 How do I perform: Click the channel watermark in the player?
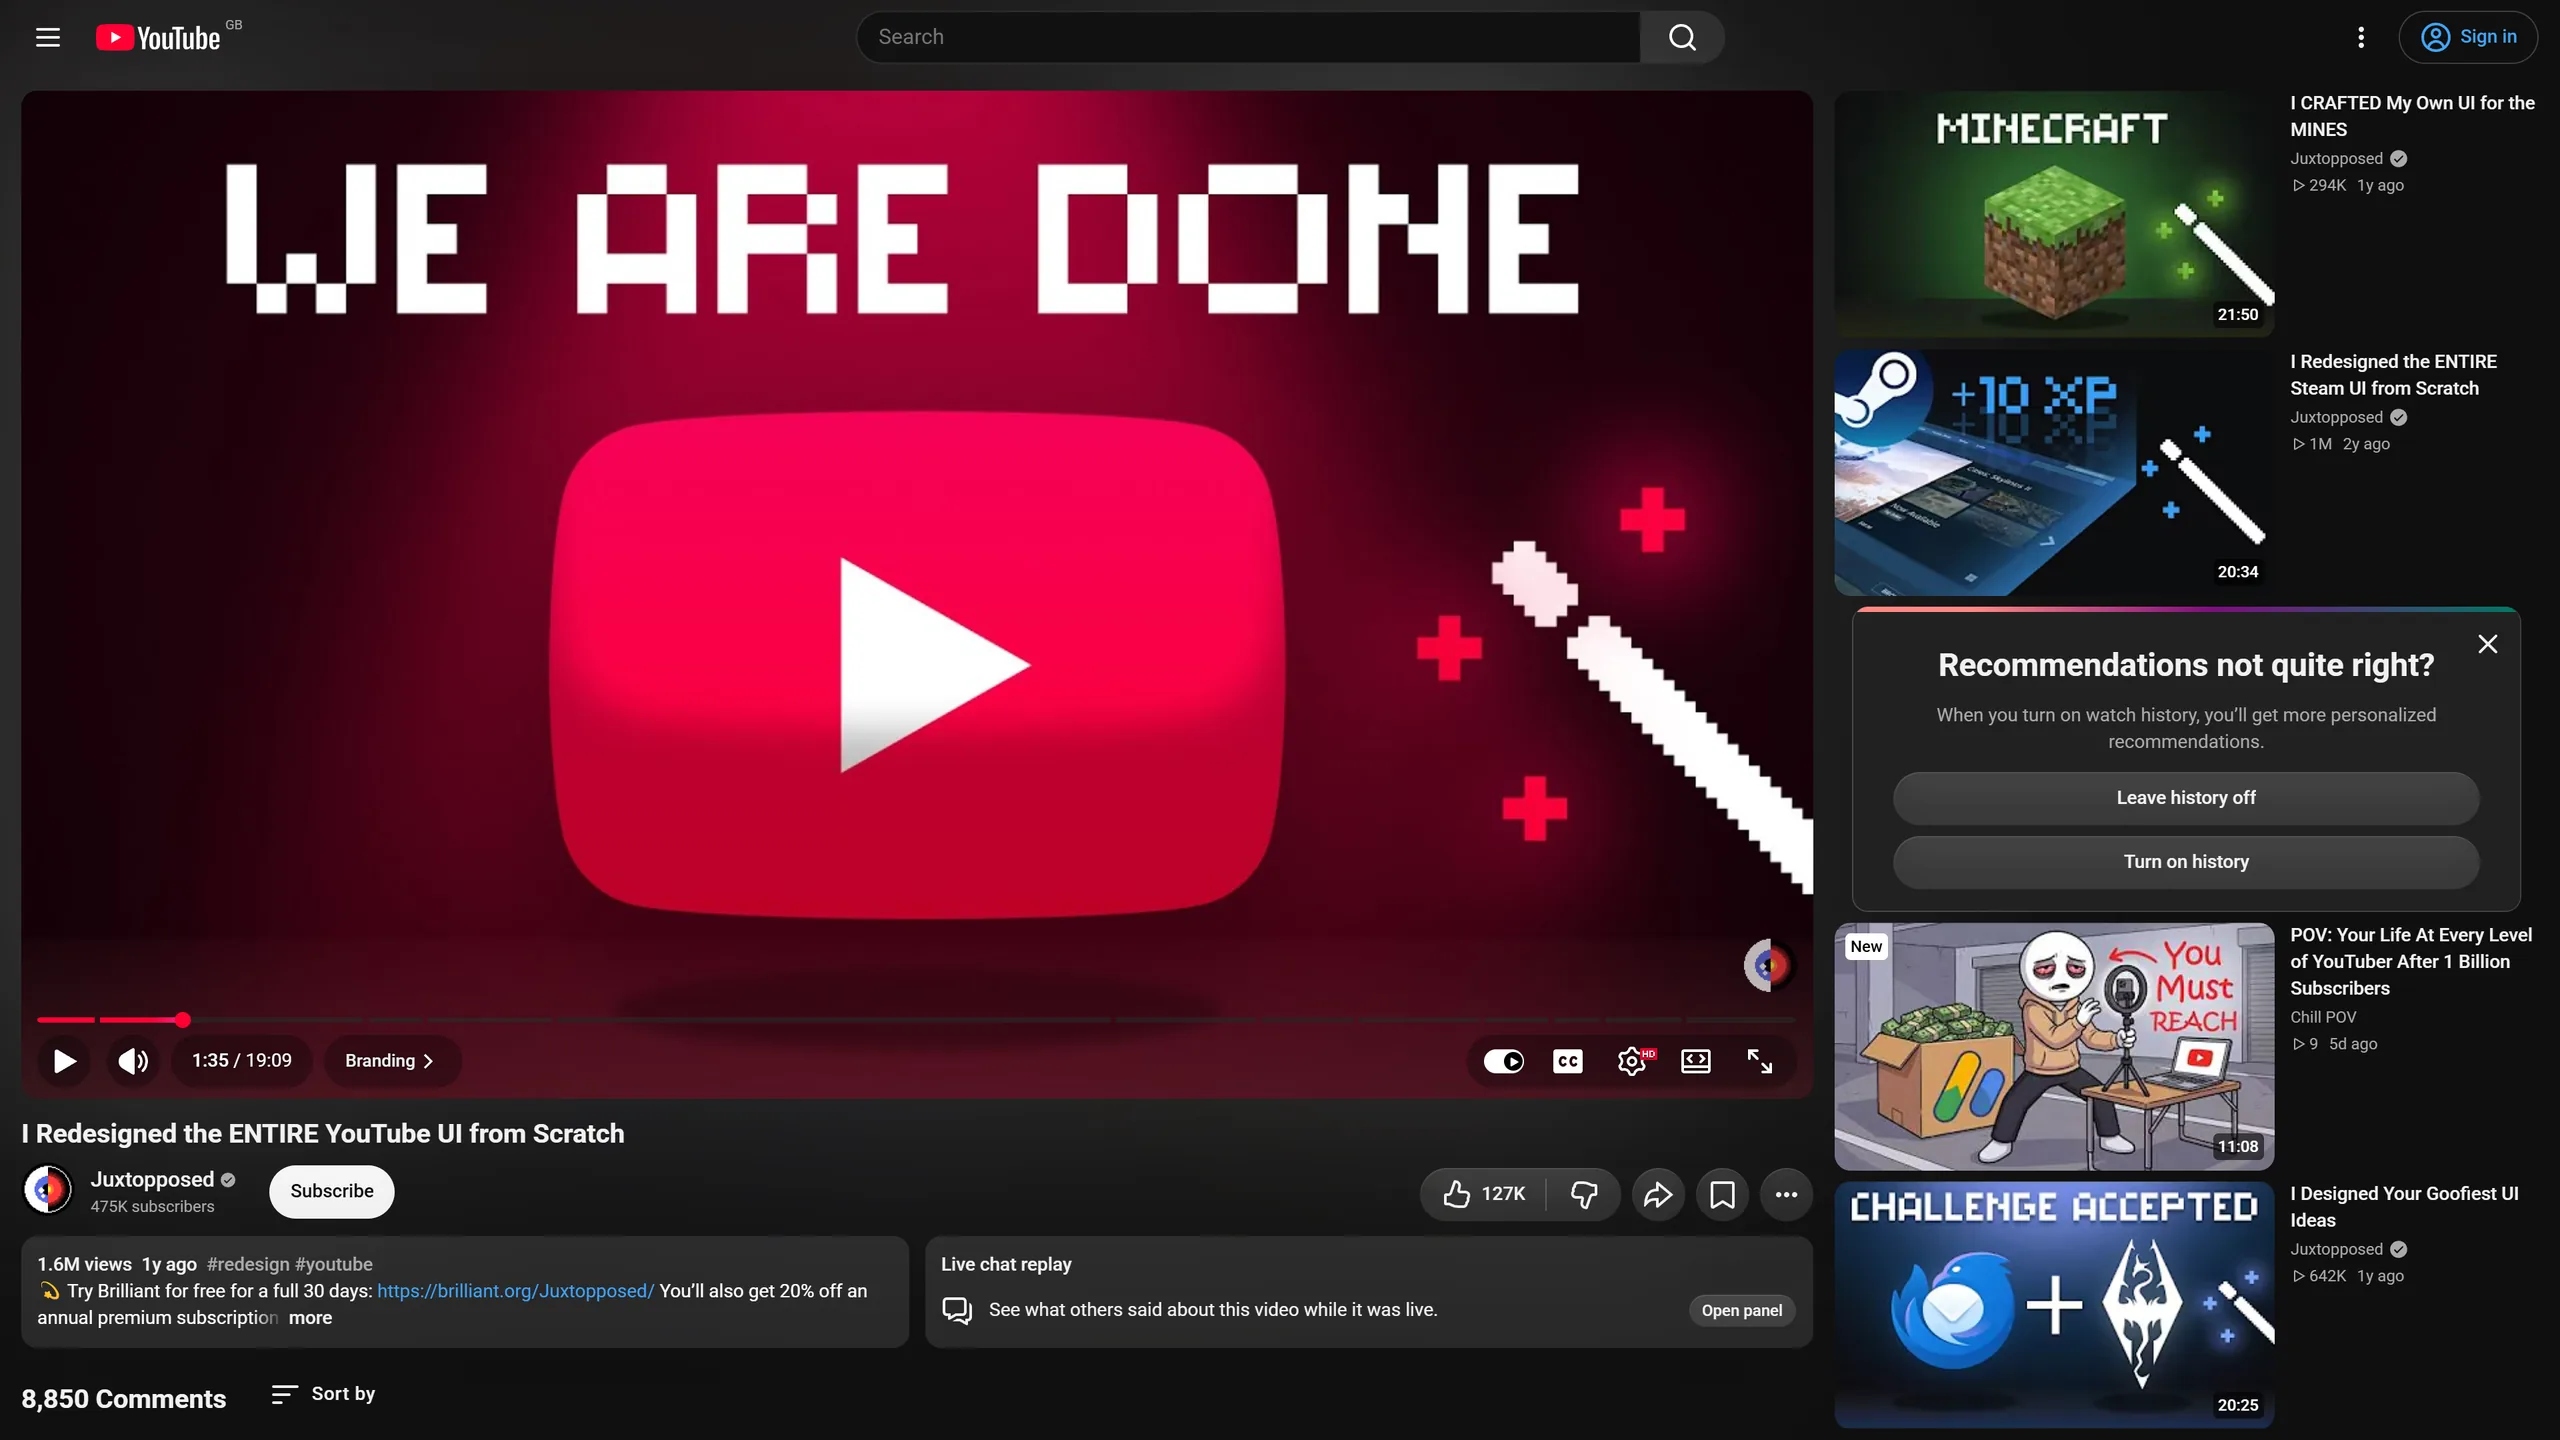pyautogui.click(x=1769, y=965)
